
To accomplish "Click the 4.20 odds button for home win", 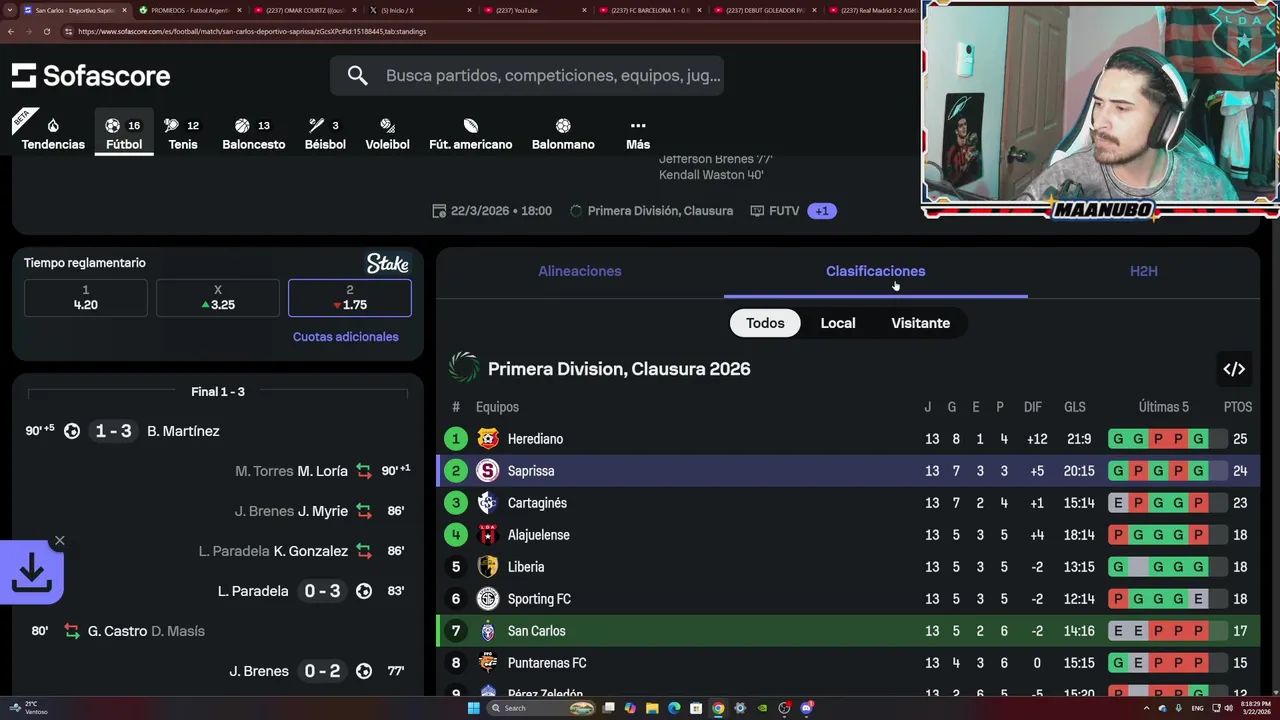I will click(86, 298).
